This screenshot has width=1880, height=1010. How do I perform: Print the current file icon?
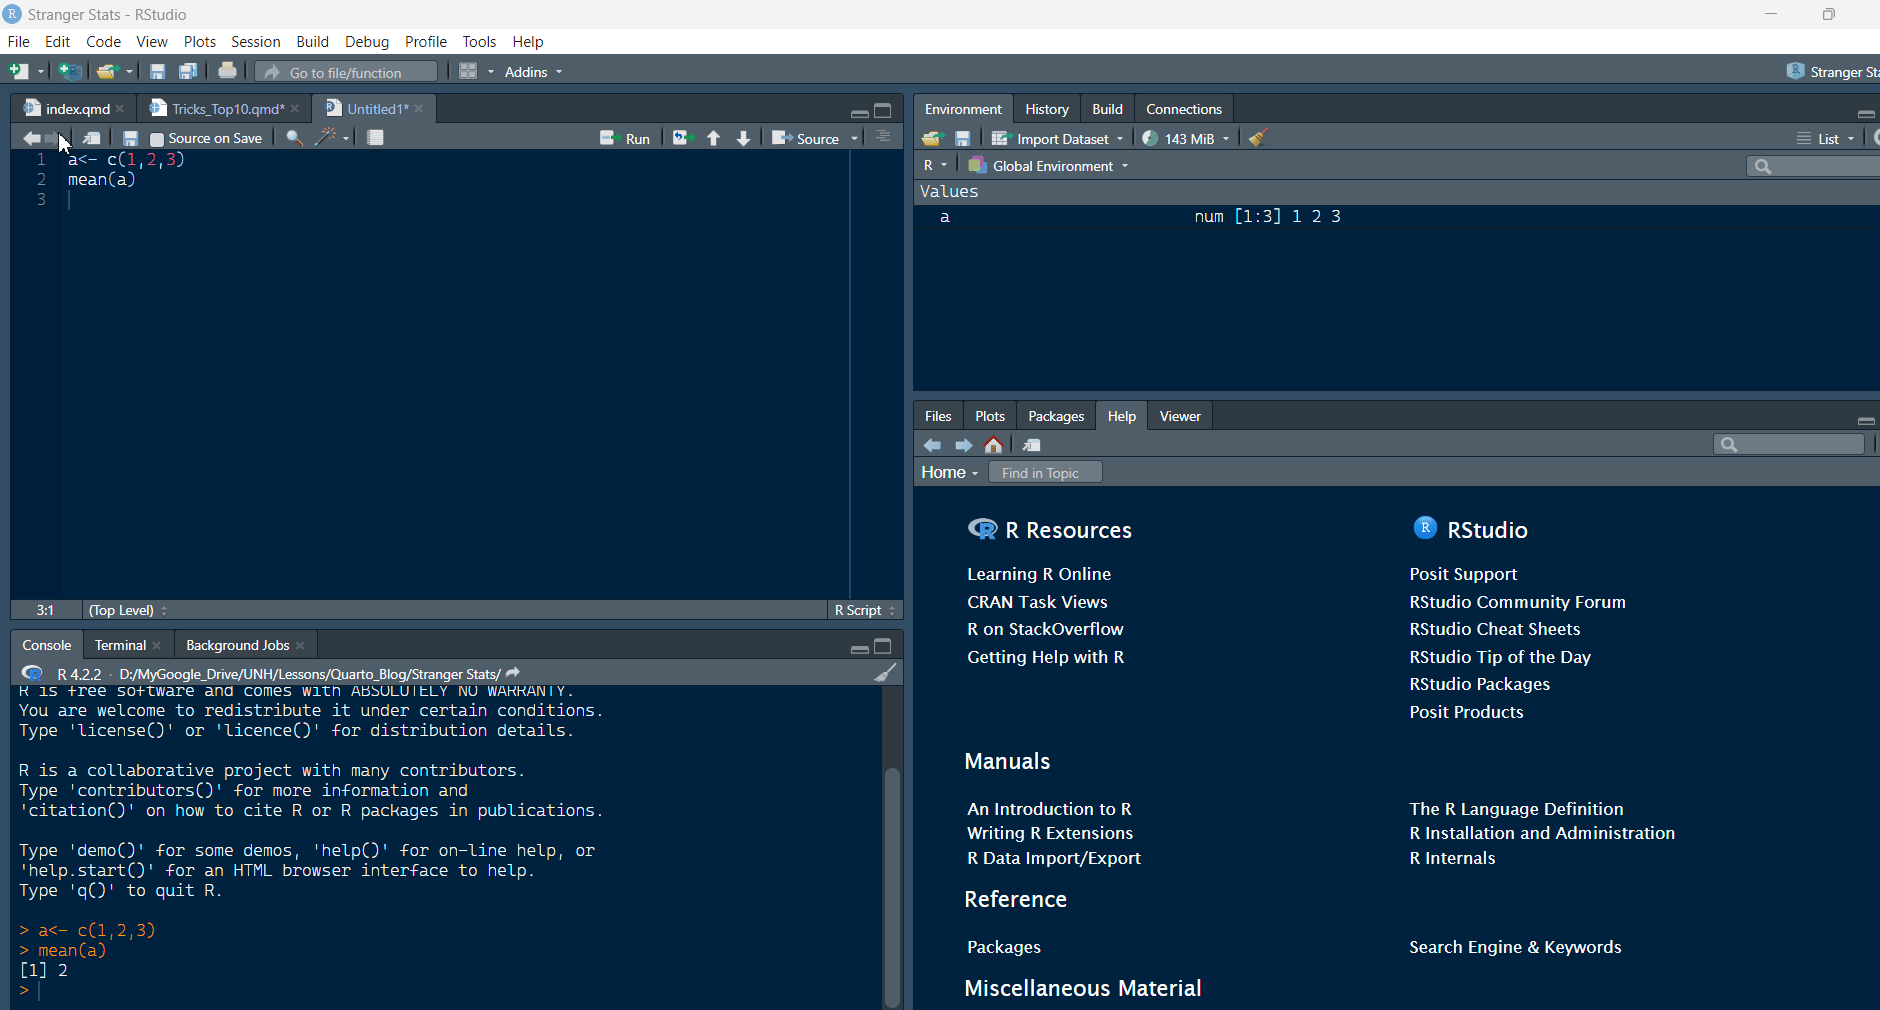click(x=228, y=71)
